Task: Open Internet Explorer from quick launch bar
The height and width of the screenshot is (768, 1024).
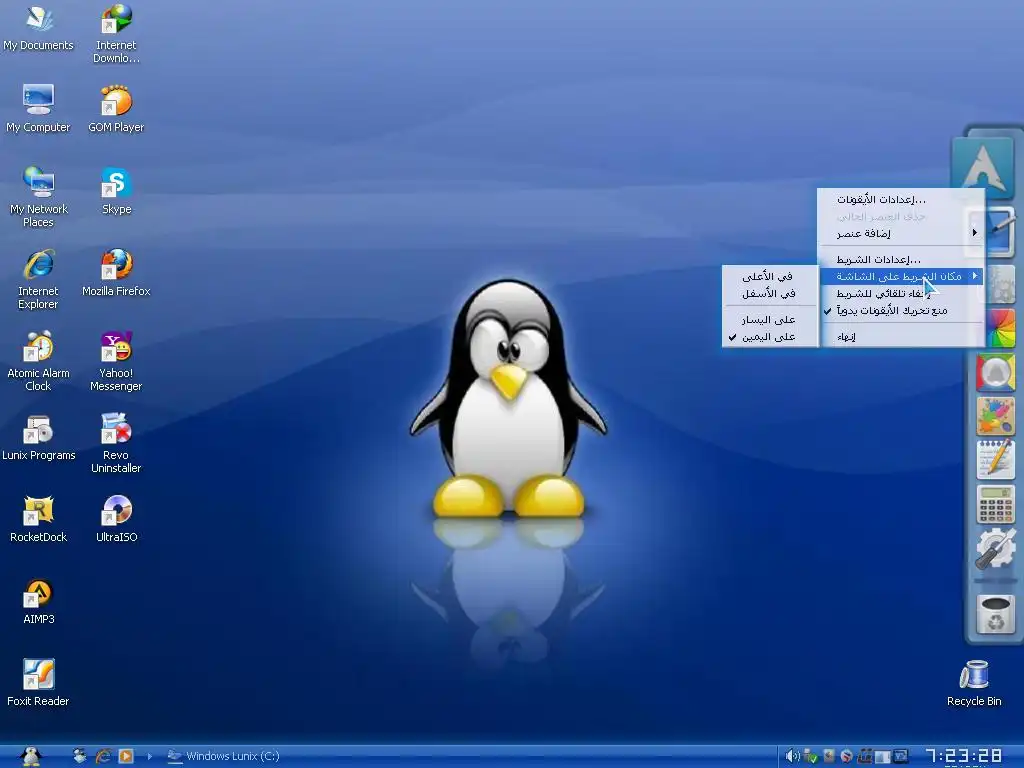Action: pyautogui.click(x=103, y=756)
